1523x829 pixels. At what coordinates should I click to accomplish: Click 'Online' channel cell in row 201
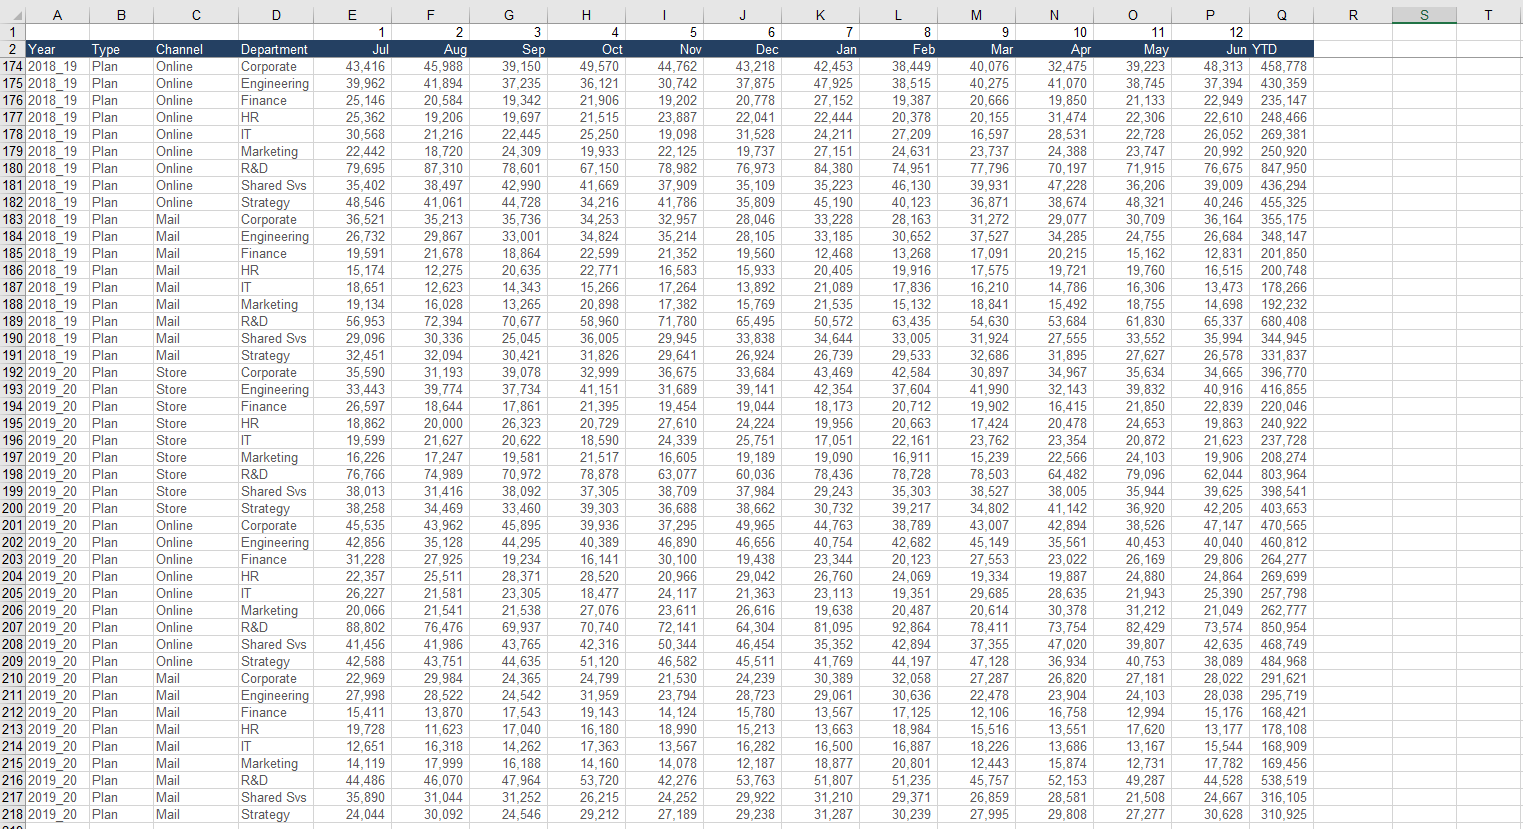point(196,525)
